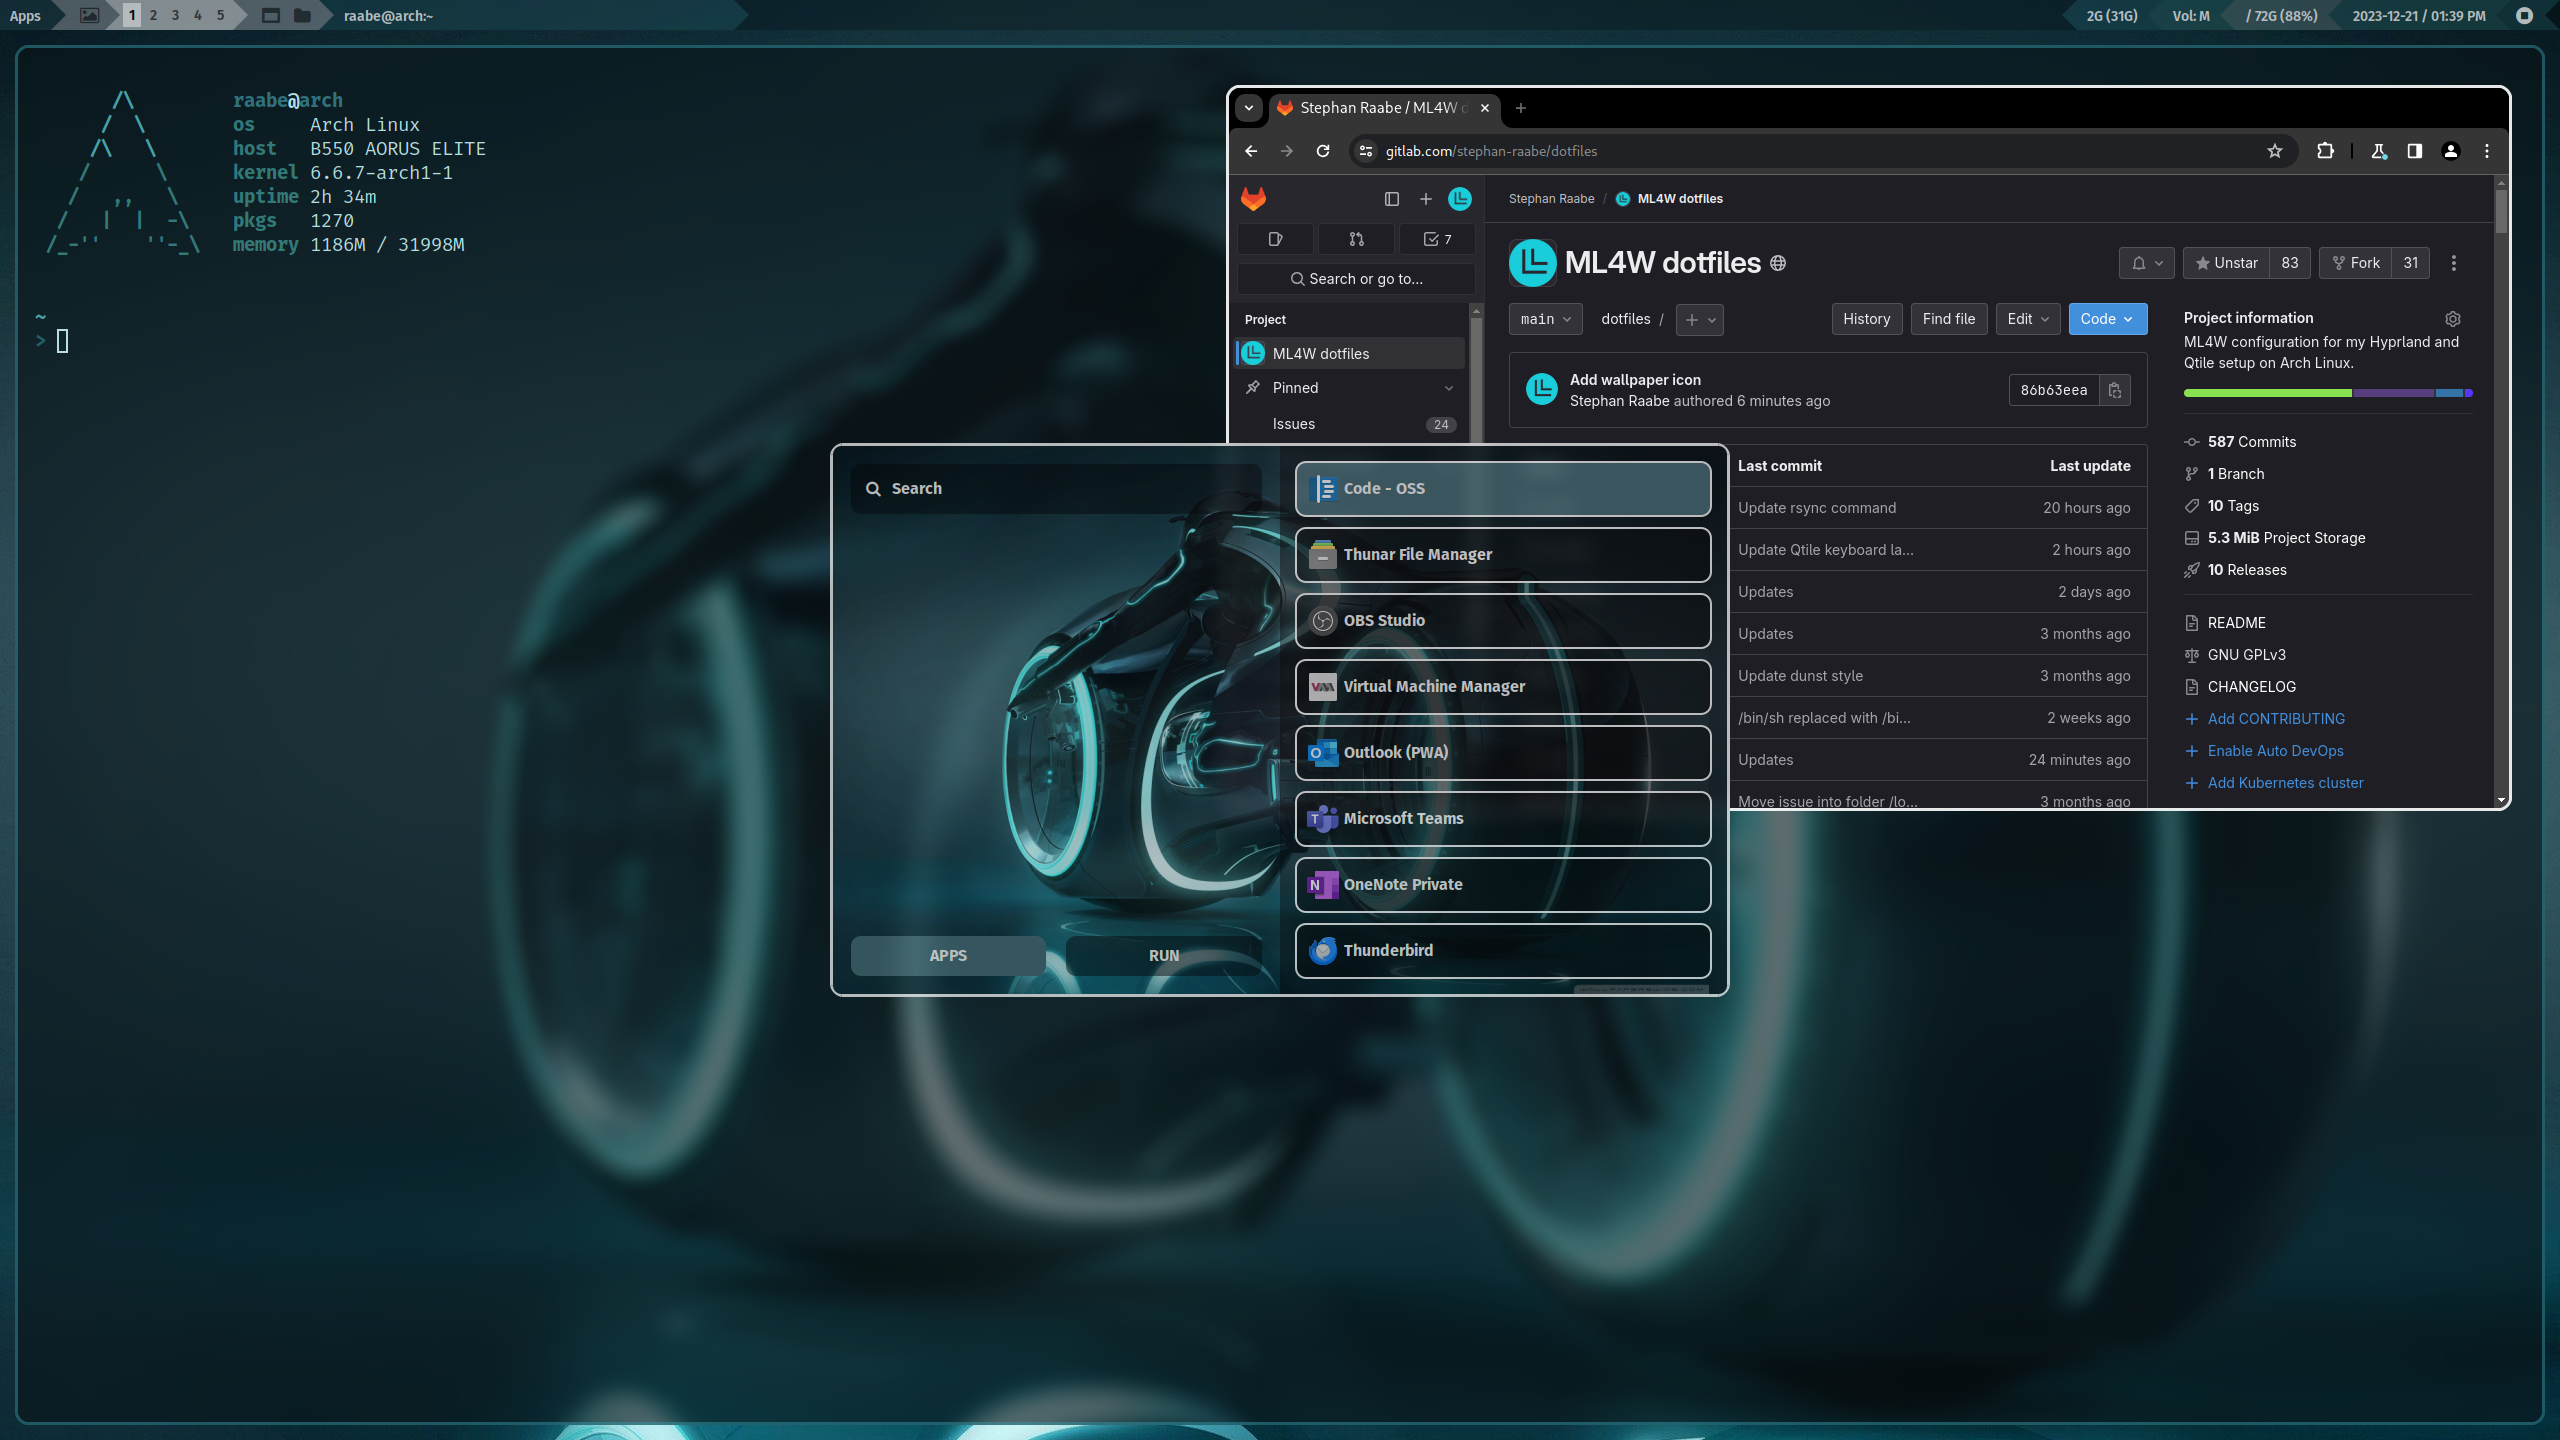The width and height of the screenshot is (2560, 1440).
Task: Open repository History button
Action: click(1866, 319)
